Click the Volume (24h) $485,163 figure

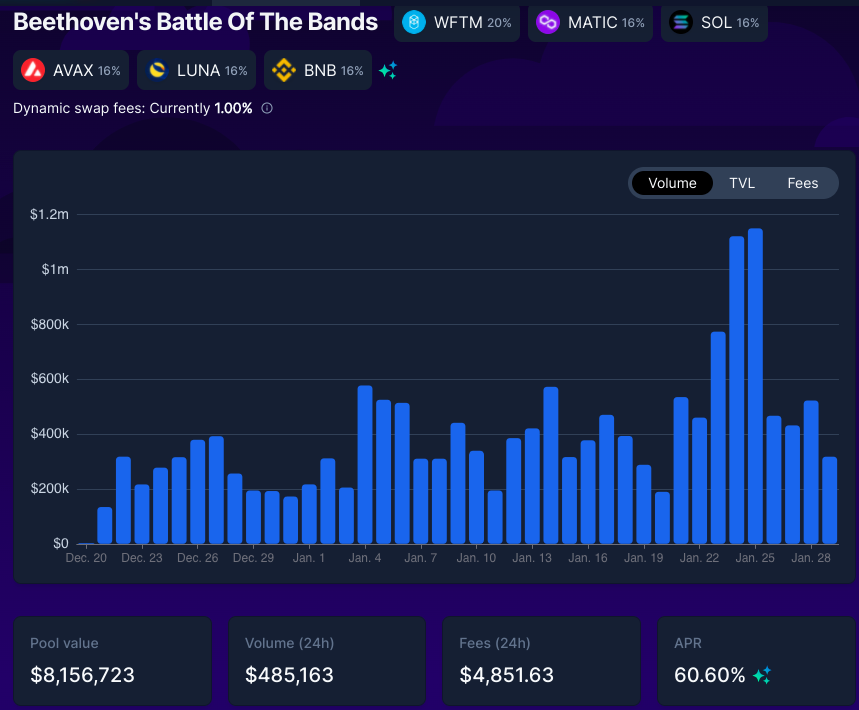pos(289,675)
